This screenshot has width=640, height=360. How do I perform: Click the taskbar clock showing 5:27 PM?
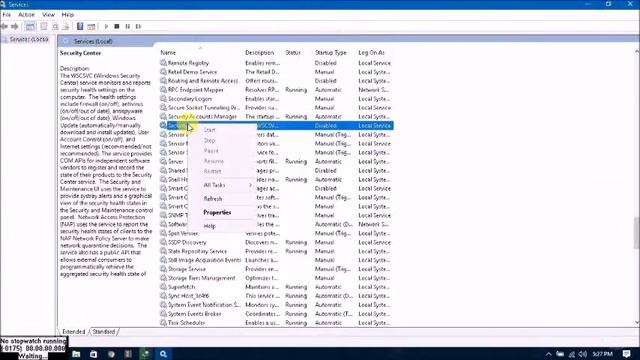[602, 354]
